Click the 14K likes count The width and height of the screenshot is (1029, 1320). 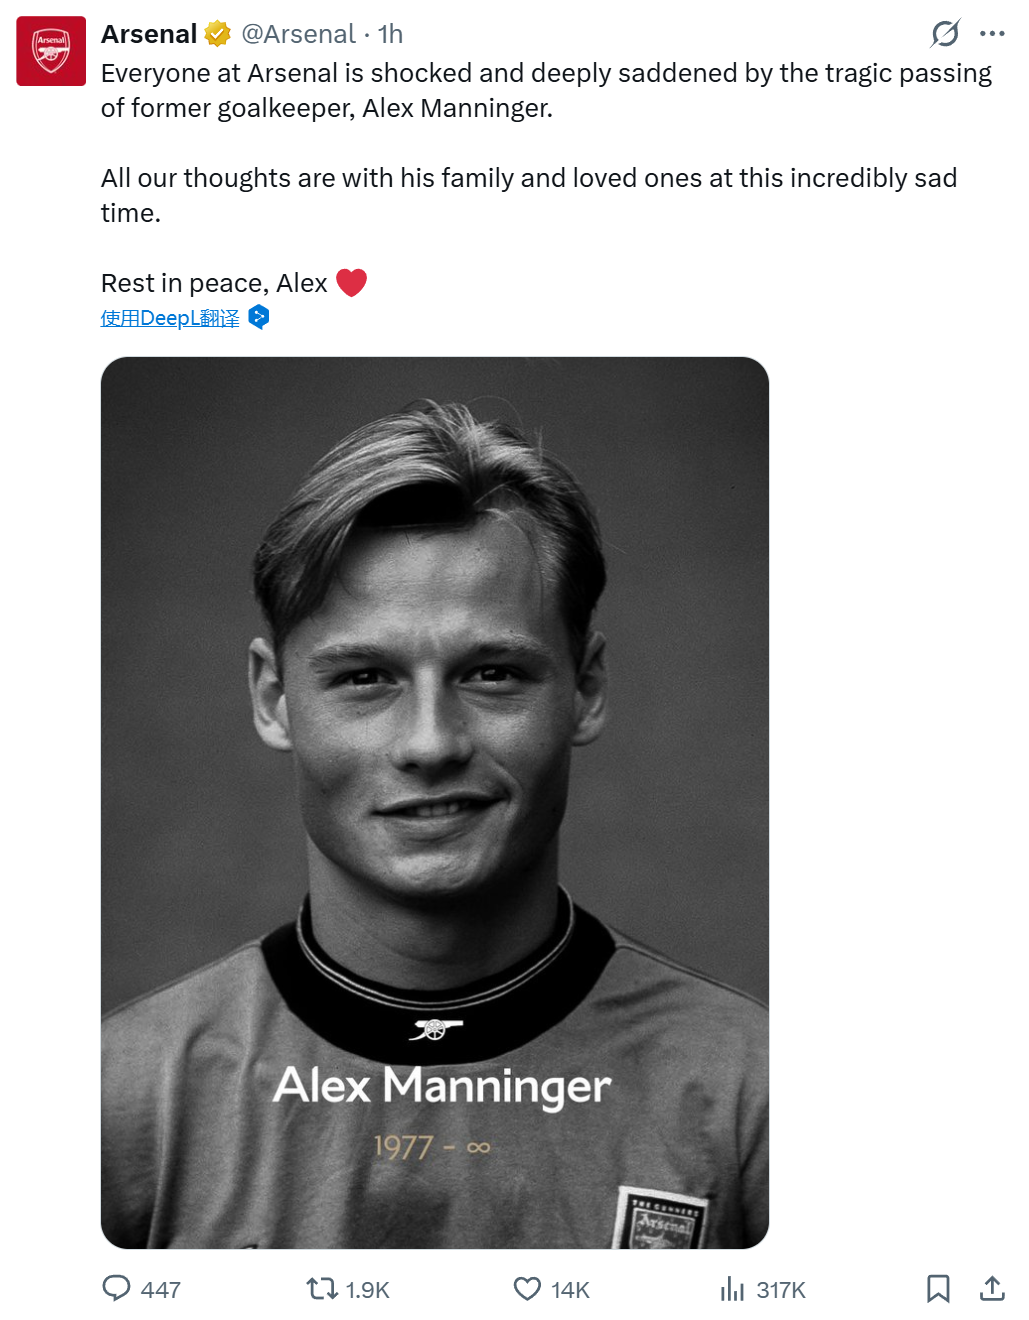(x=570, y=1290)
